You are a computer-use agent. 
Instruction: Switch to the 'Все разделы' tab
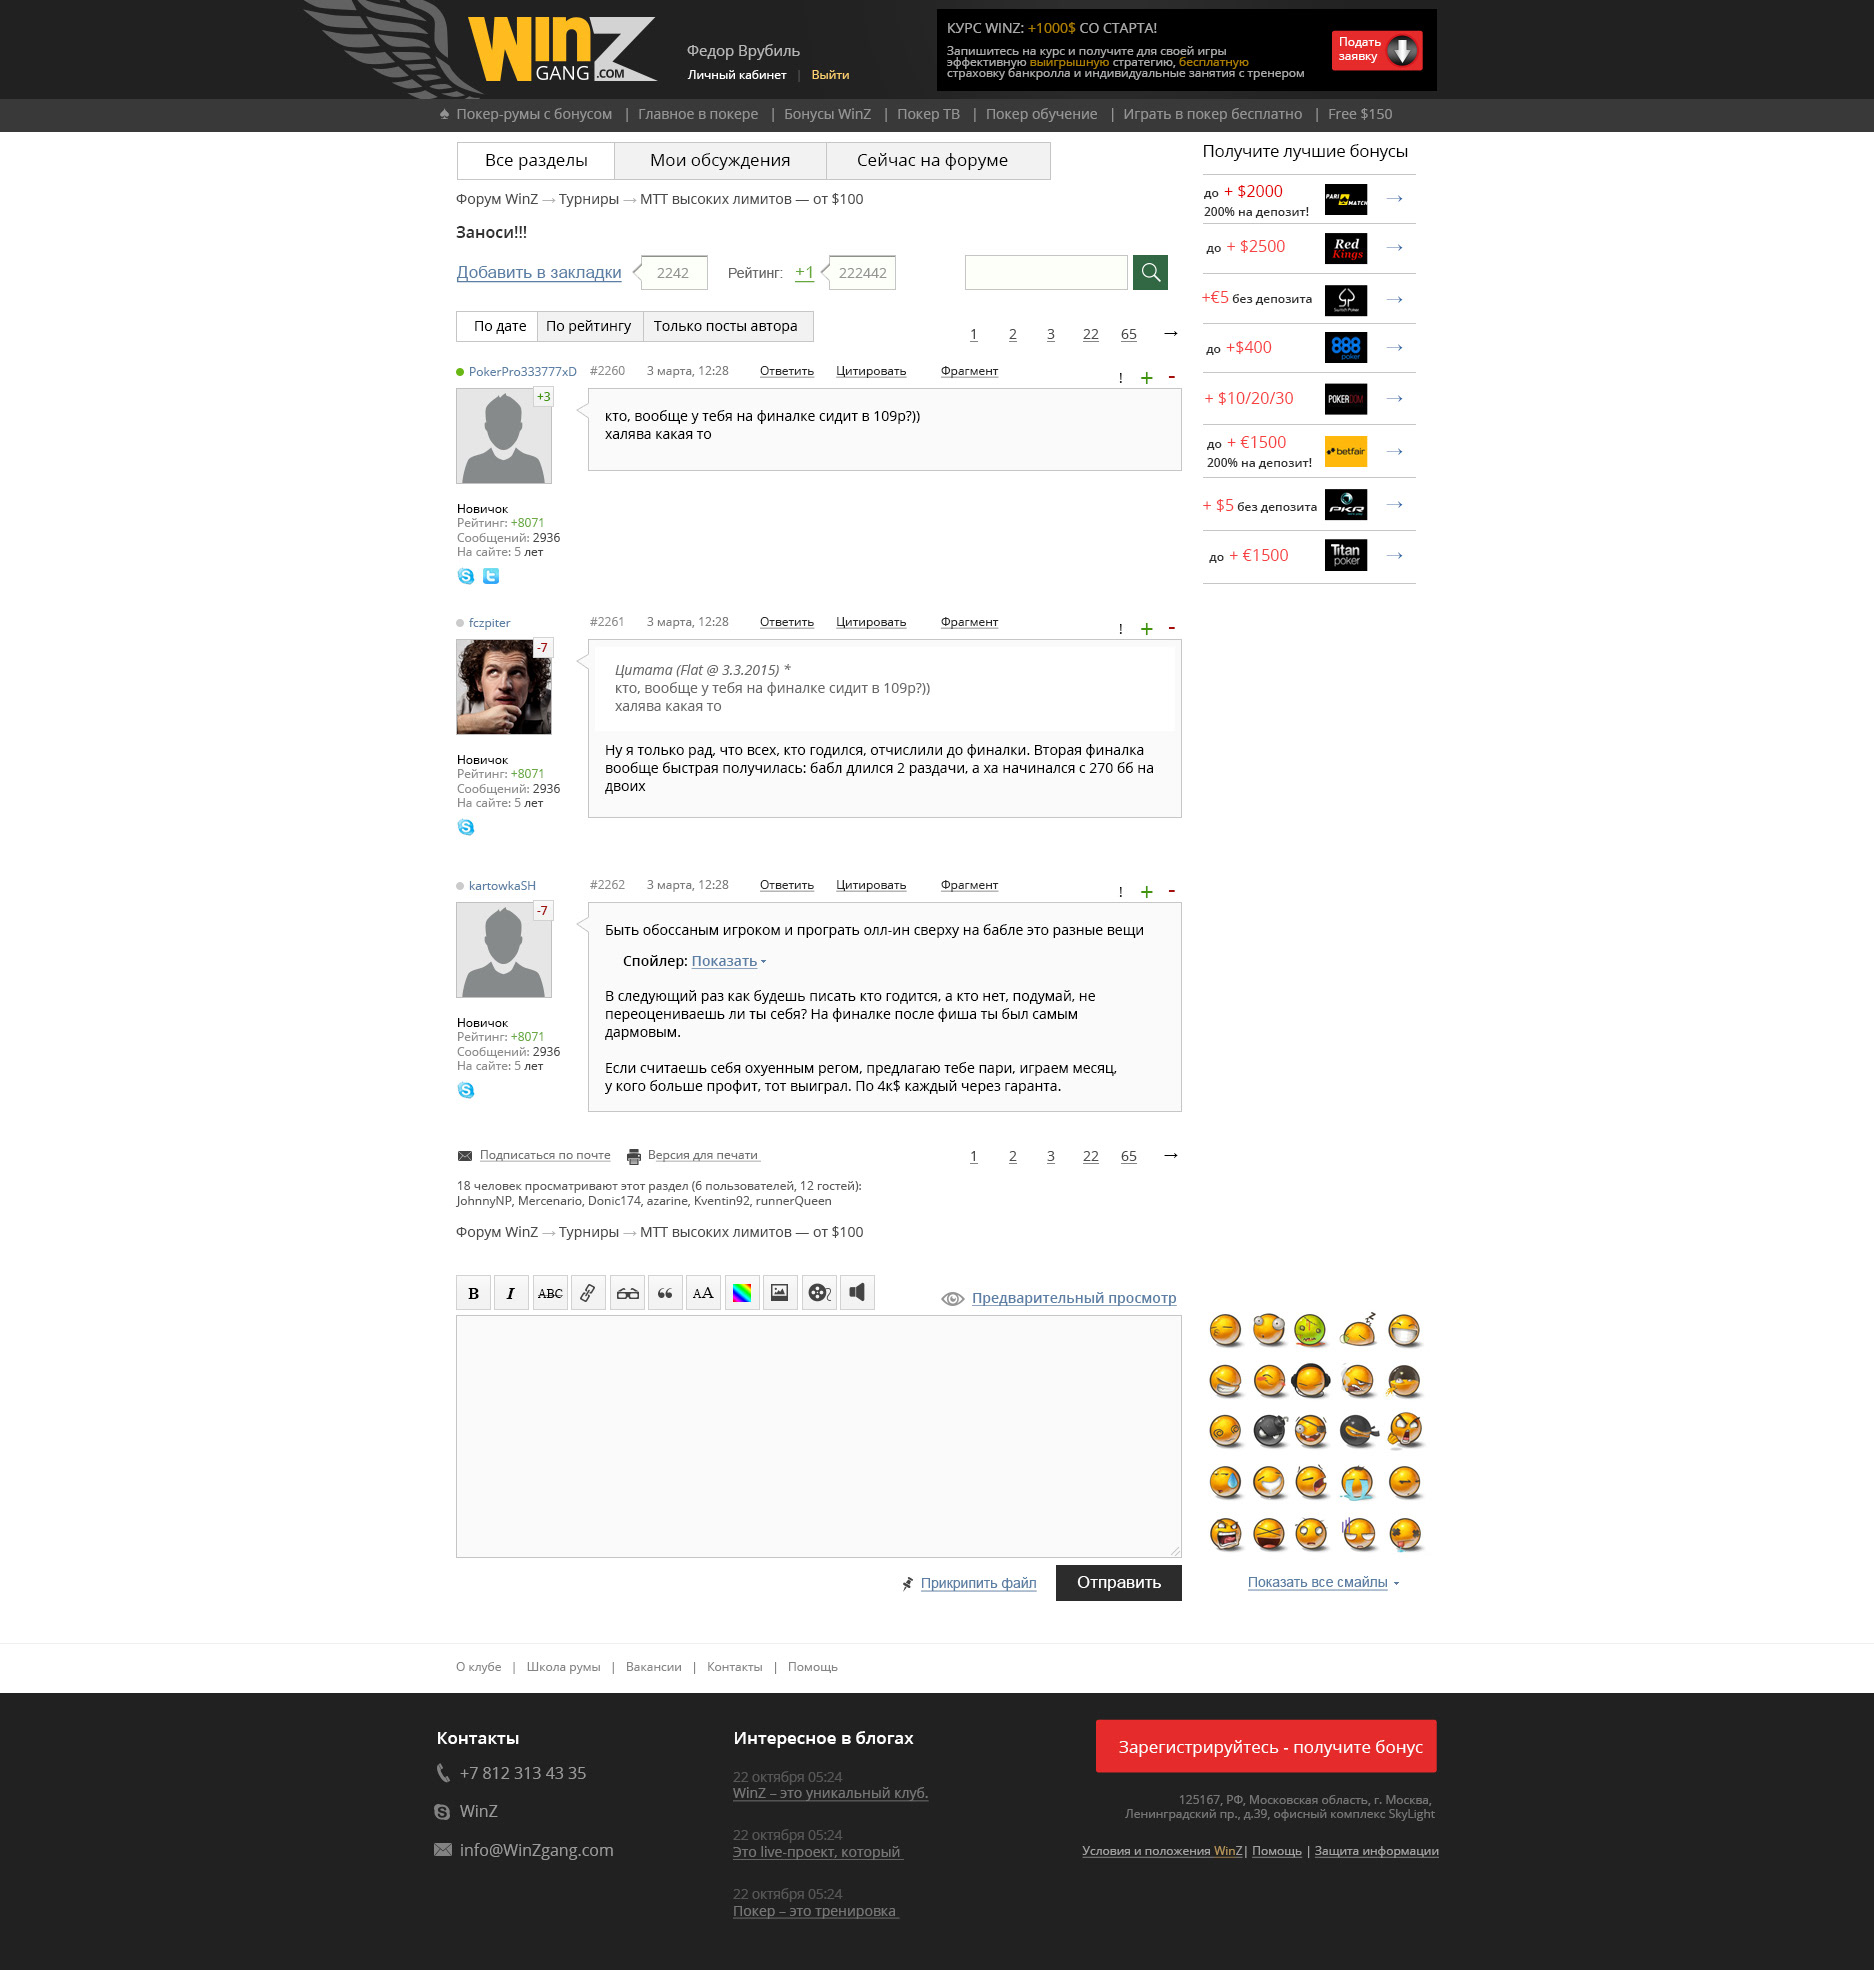coord(536,160)
